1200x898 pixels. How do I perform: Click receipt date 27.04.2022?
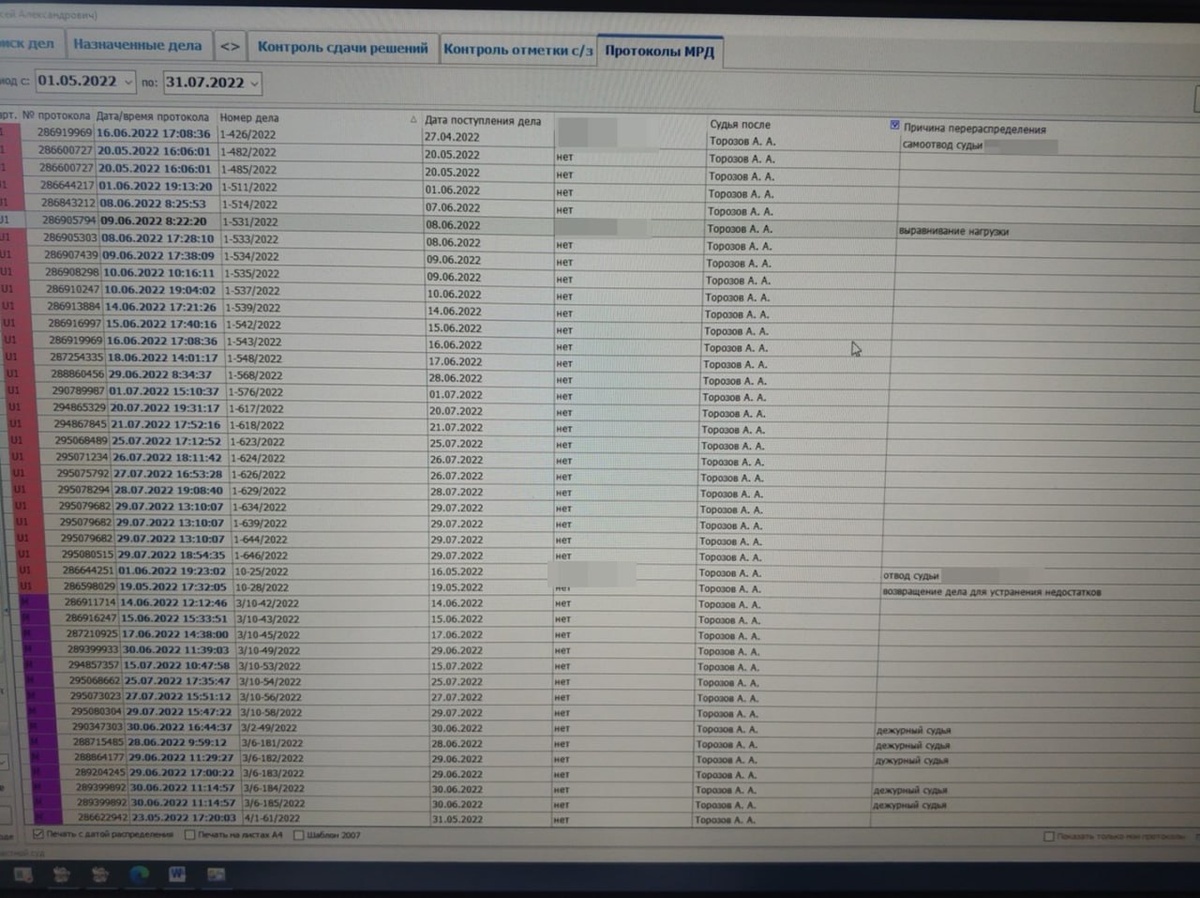(x=452, y=137)
